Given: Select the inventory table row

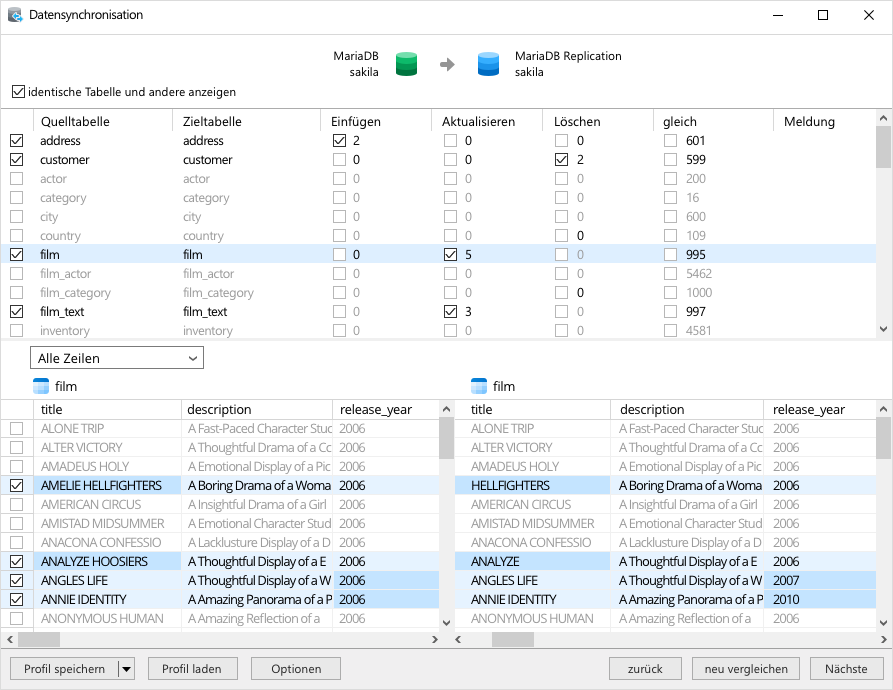Looking at the screenshot, I should 439,331.
